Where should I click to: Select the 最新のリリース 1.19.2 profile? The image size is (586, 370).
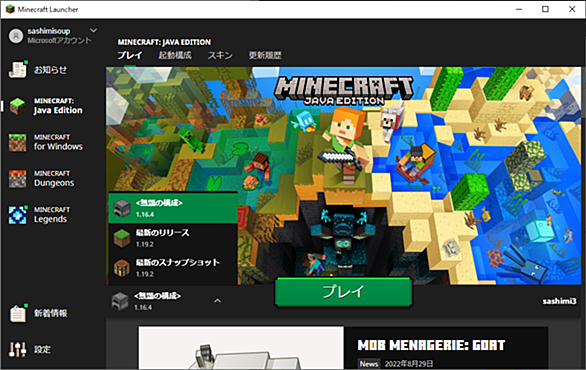[x=173, y=238]
